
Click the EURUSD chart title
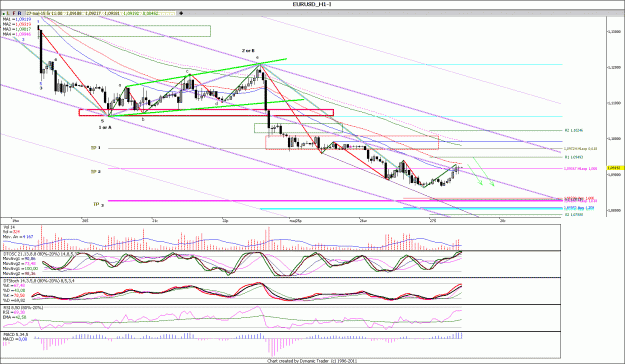(x=312, y=4)
